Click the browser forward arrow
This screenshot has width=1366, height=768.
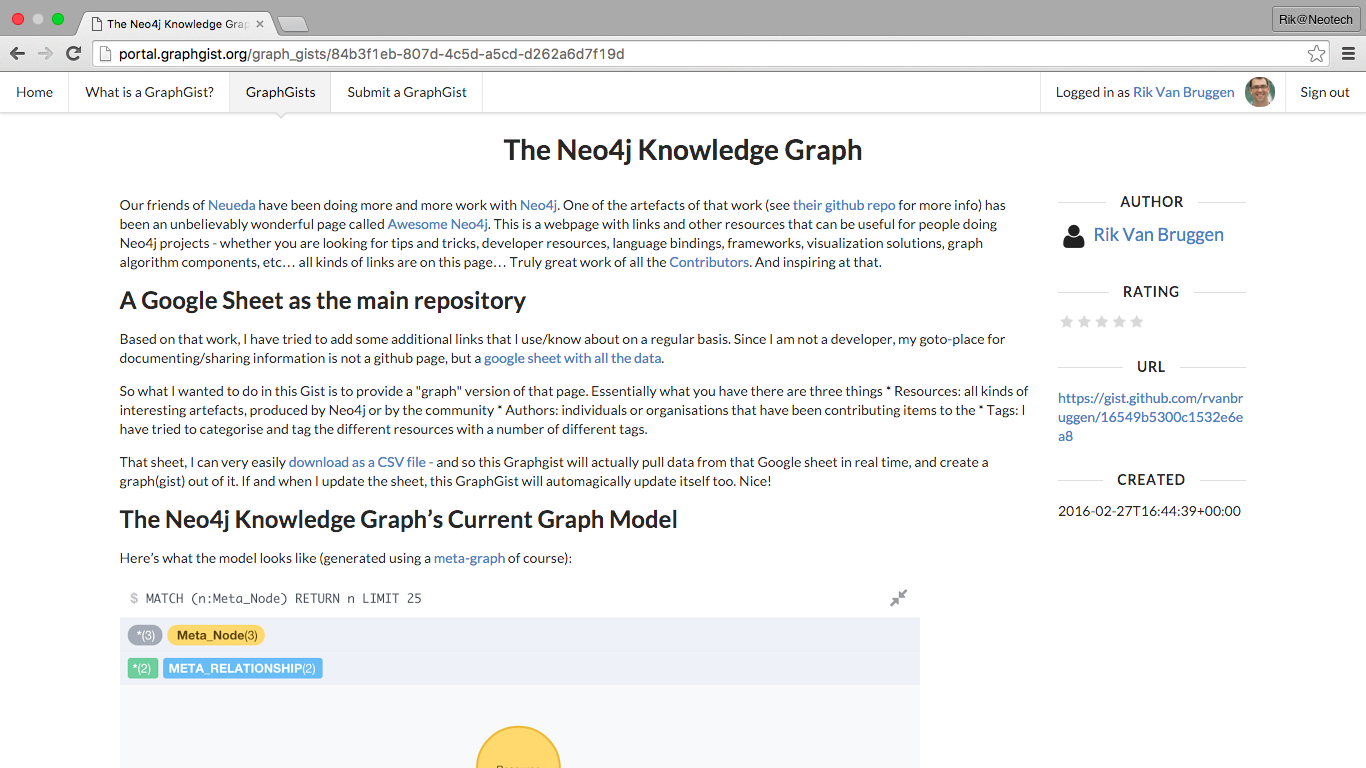click(45, 54)
